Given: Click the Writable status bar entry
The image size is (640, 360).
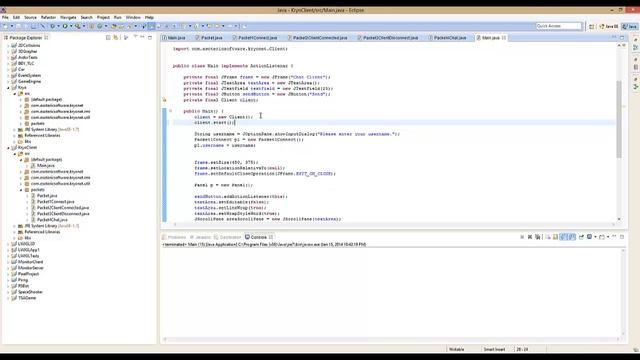Looking at the screenshot, I should coord(456,349).
